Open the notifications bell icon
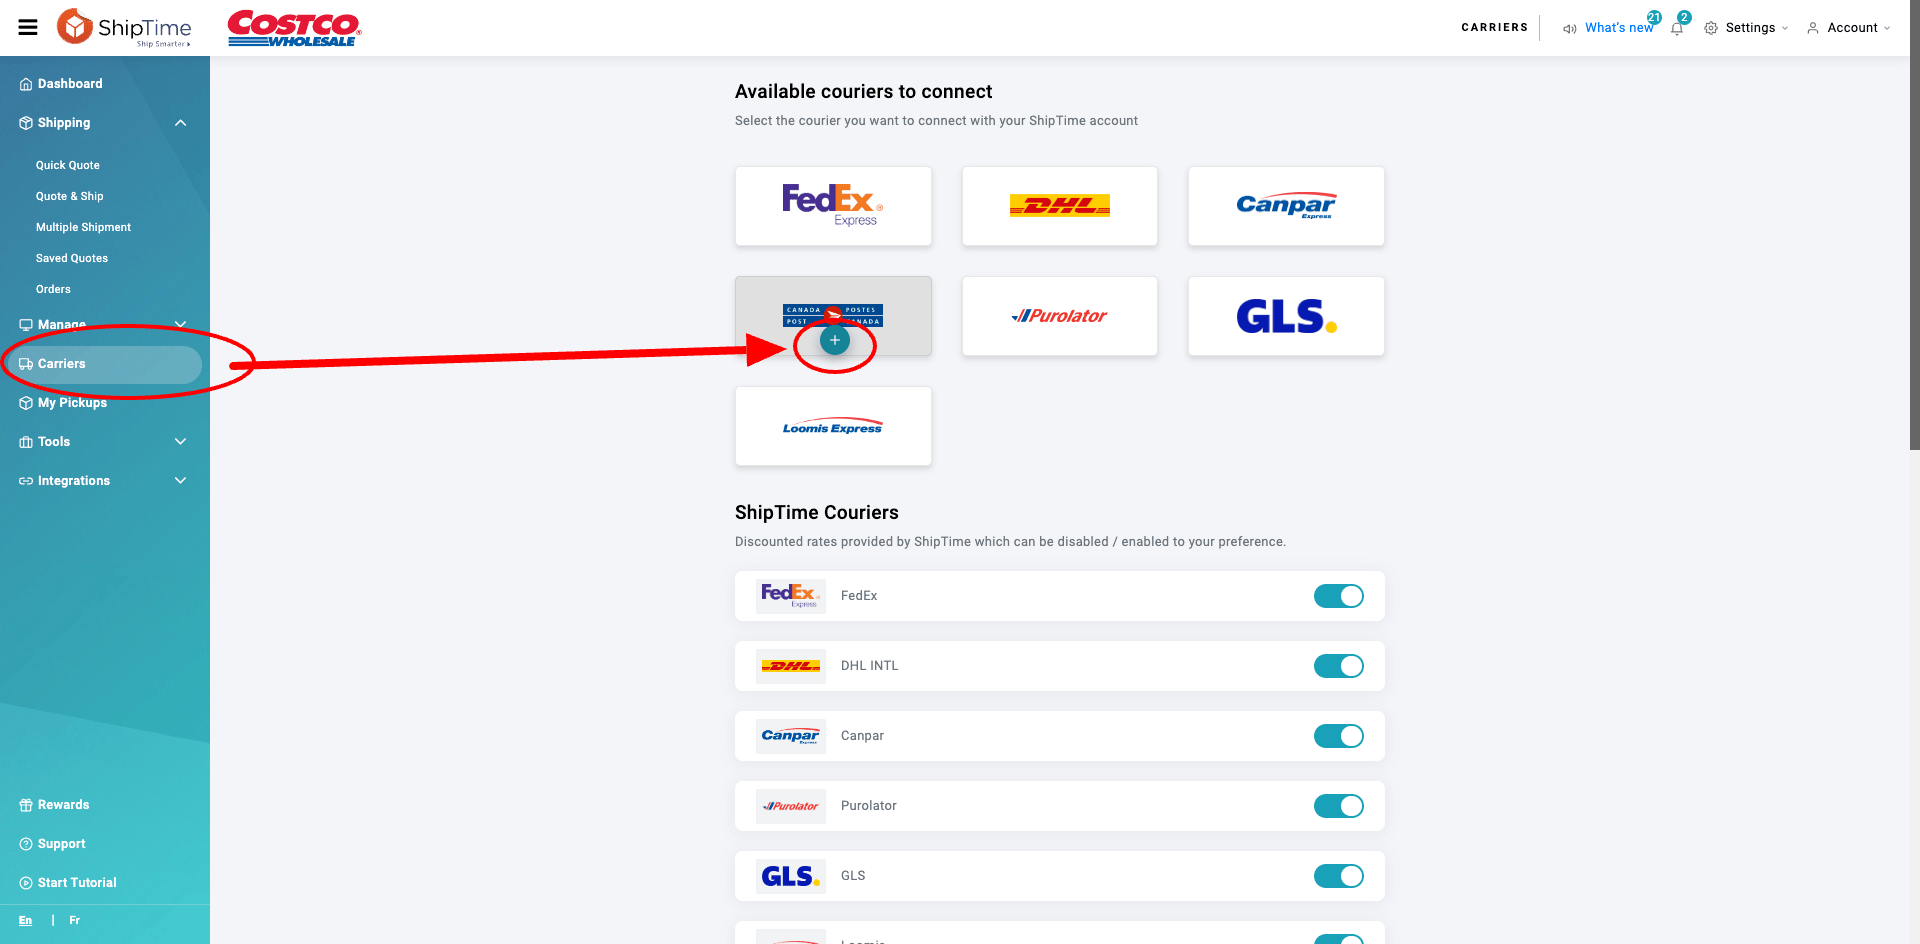 click(1677, 28)
